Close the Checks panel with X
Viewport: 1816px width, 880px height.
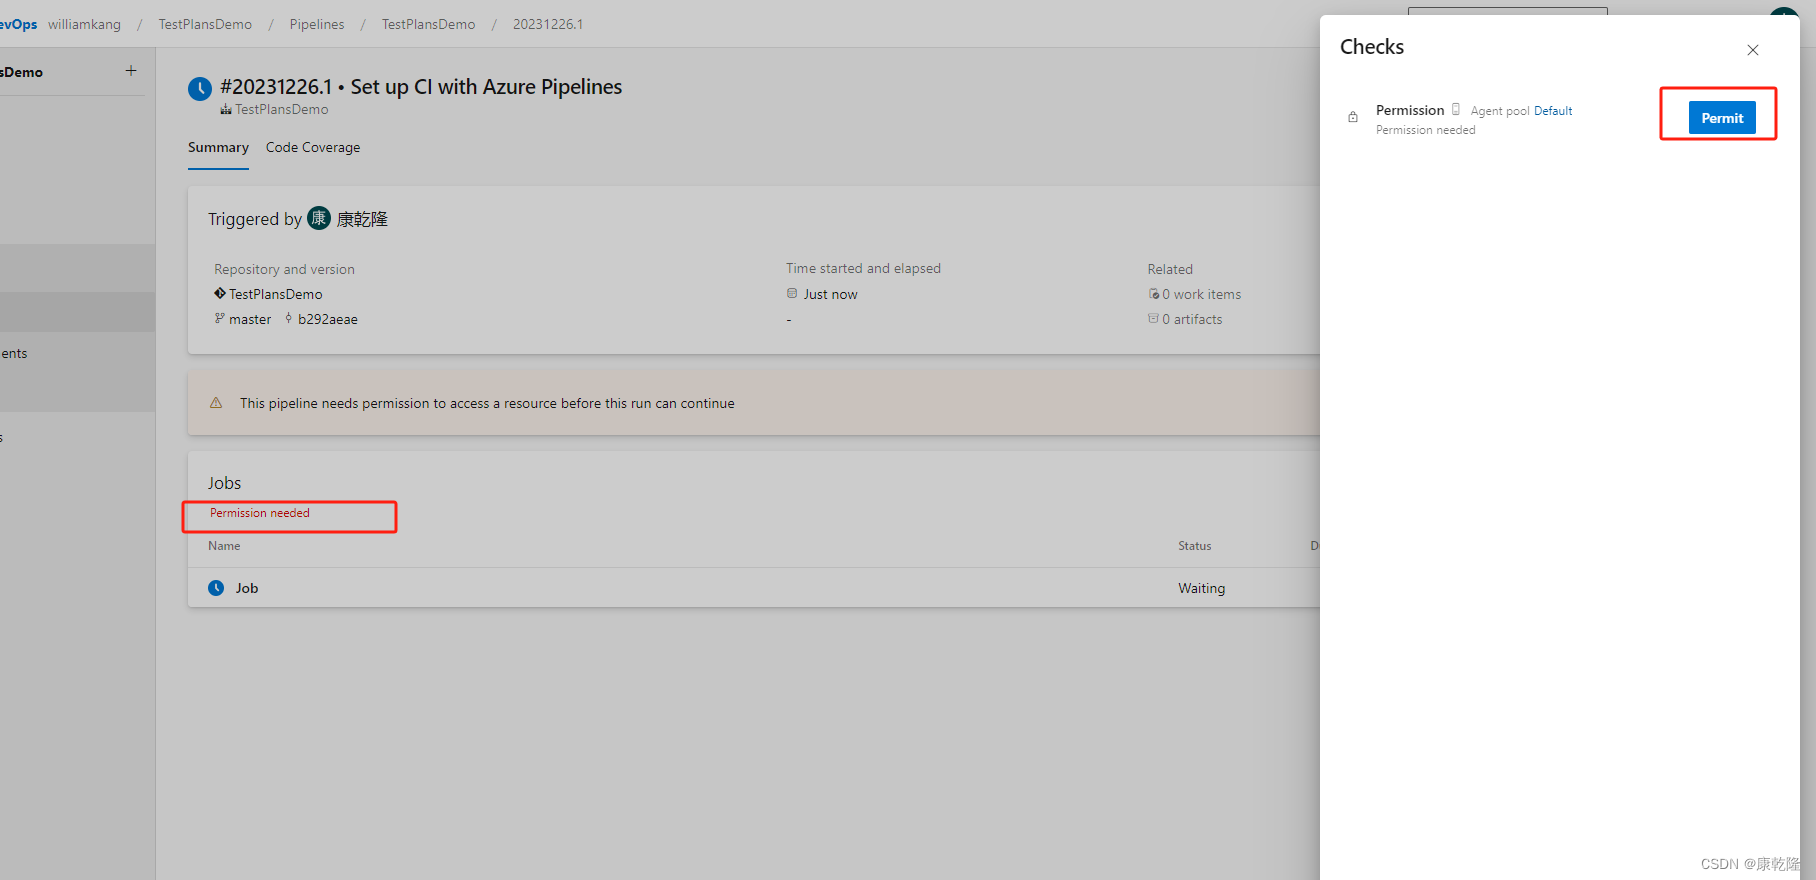1753,50
